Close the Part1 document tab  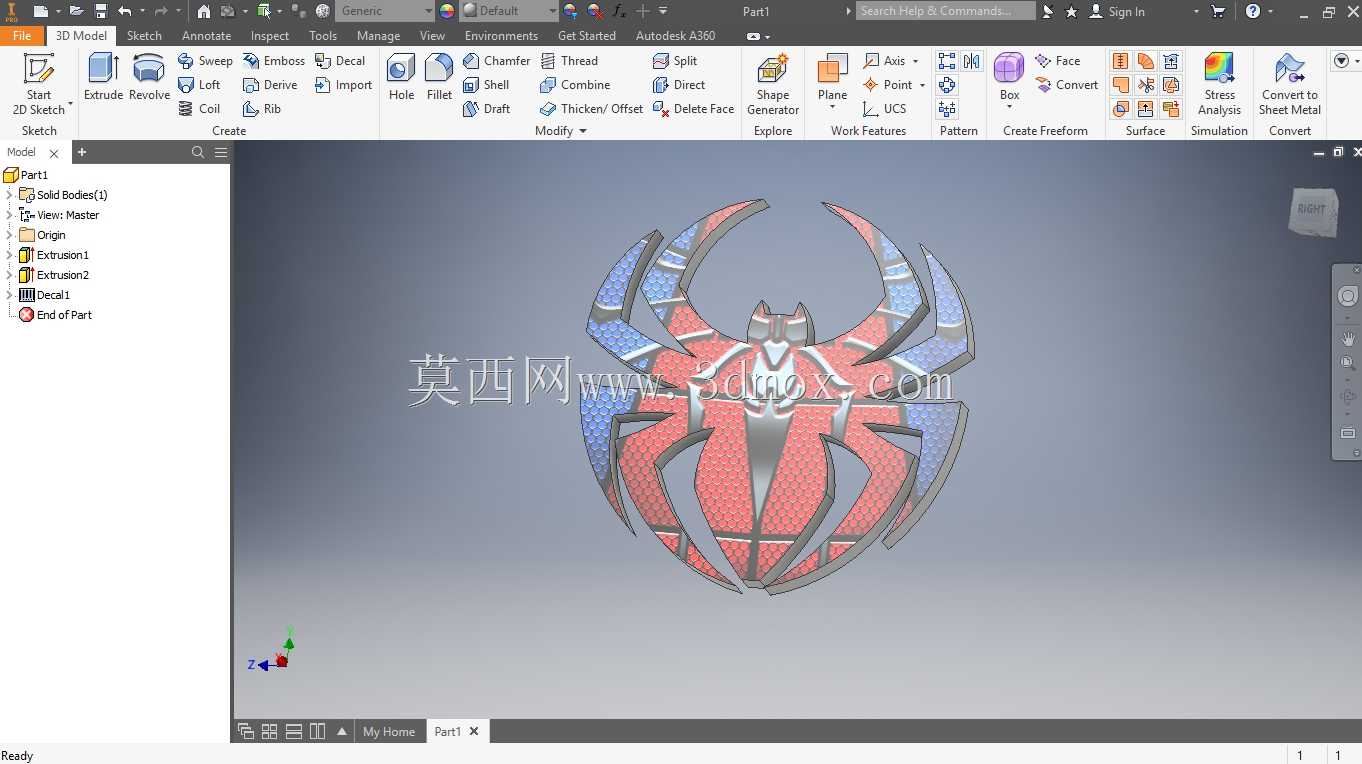click(x=474, y=731)
